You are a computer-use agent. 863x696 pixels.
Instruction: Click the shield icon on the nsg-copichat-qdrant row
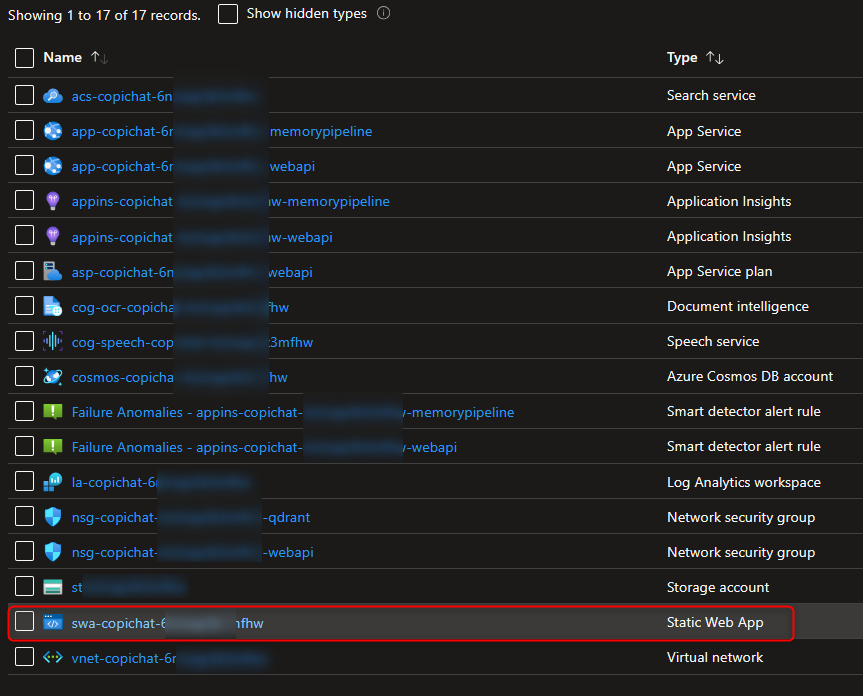(x=53, y=517)
